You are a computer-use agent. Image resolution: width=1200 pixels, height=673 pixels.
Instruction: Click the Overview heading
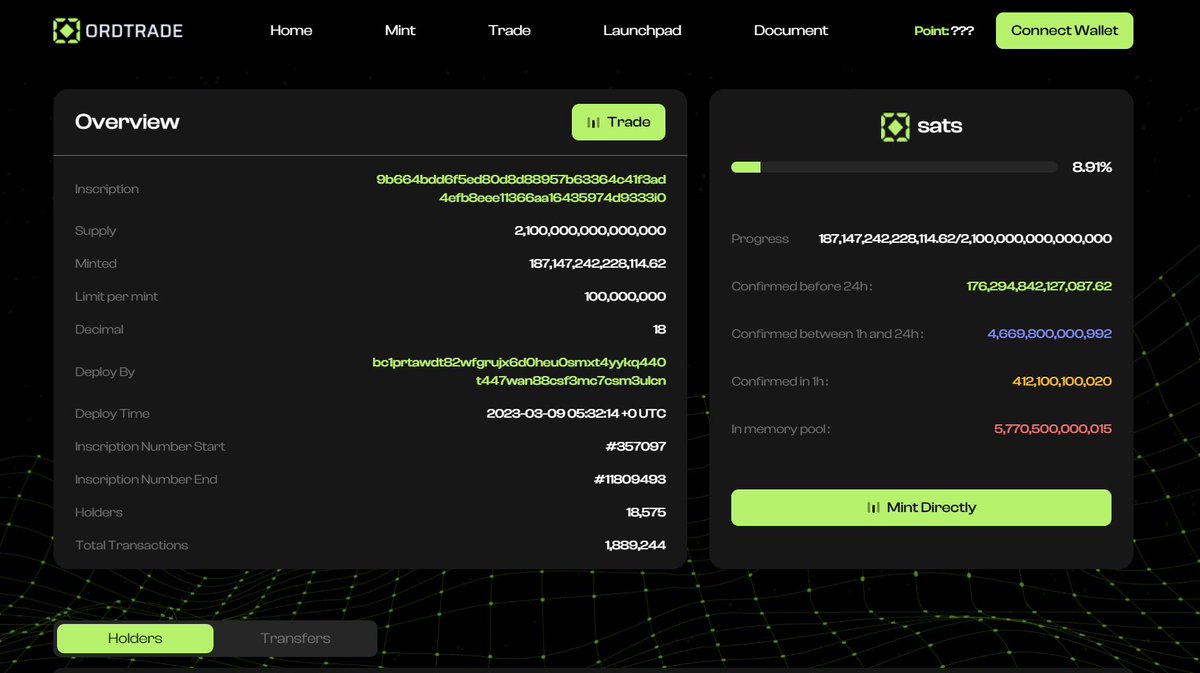127,122
